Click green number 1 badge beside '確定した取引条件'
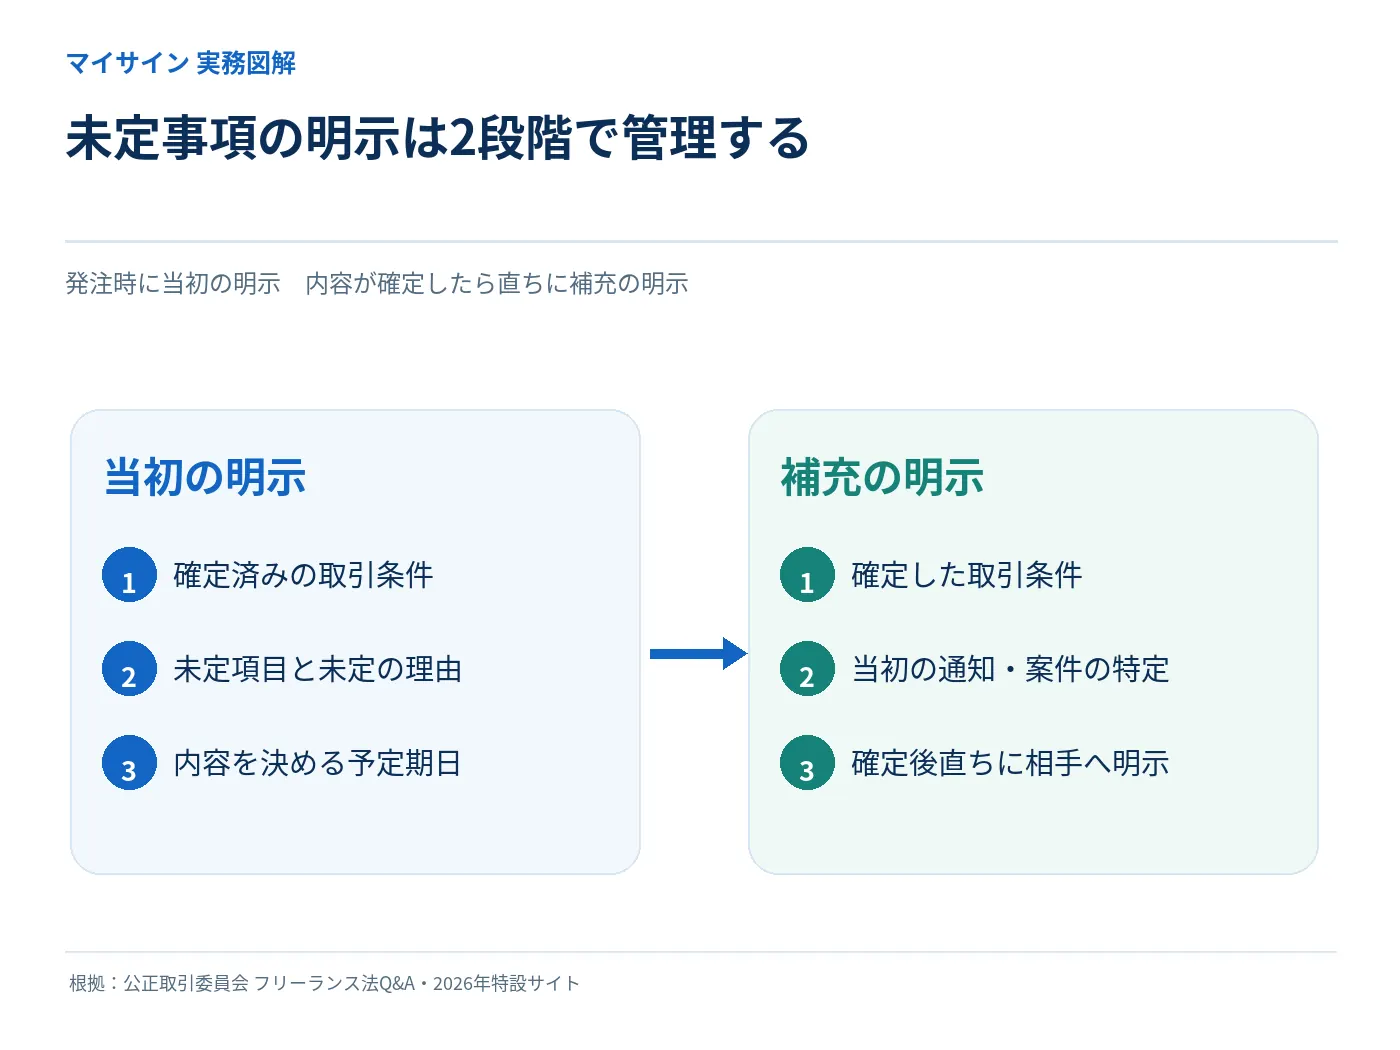 pos(807,575)
